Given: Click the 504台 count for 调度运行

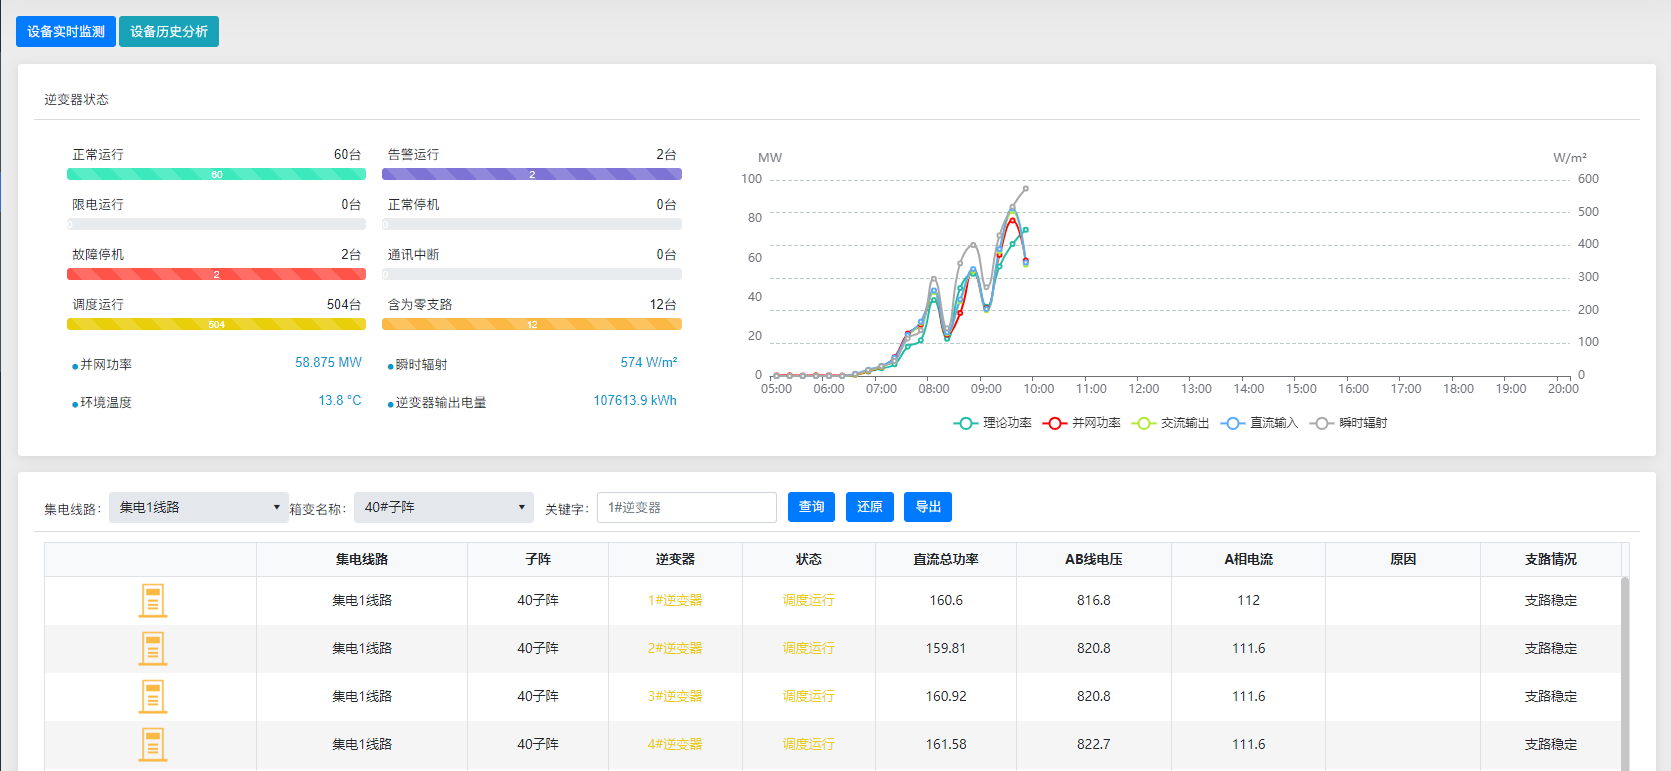Looking at the screenshot, I should click(x=344, y=304).
